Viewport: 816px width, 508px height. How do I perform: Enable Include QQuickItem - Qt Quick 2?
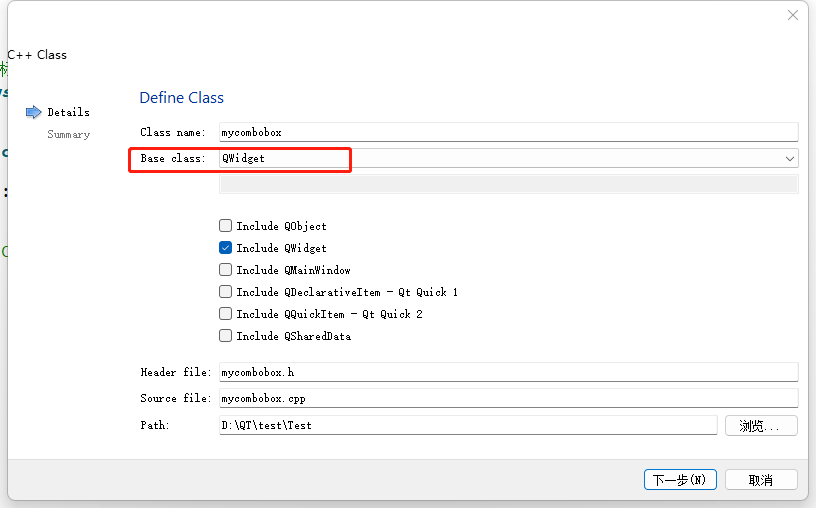(x=226, y=314)
